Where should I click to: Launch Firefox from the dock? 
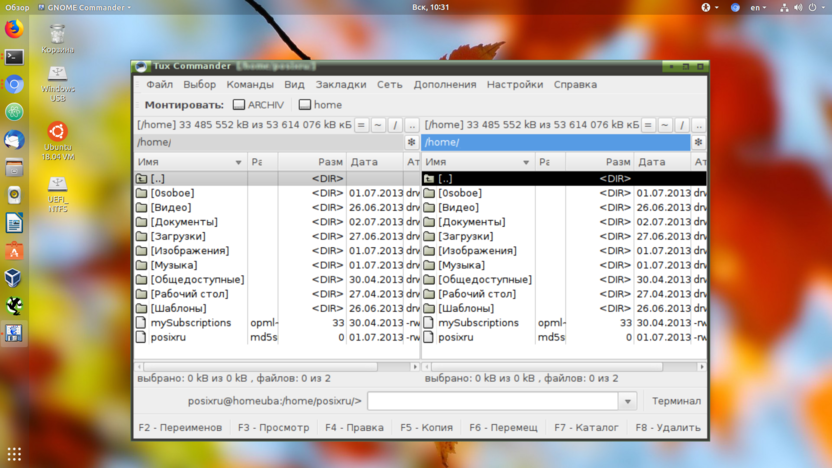[14, 30]
